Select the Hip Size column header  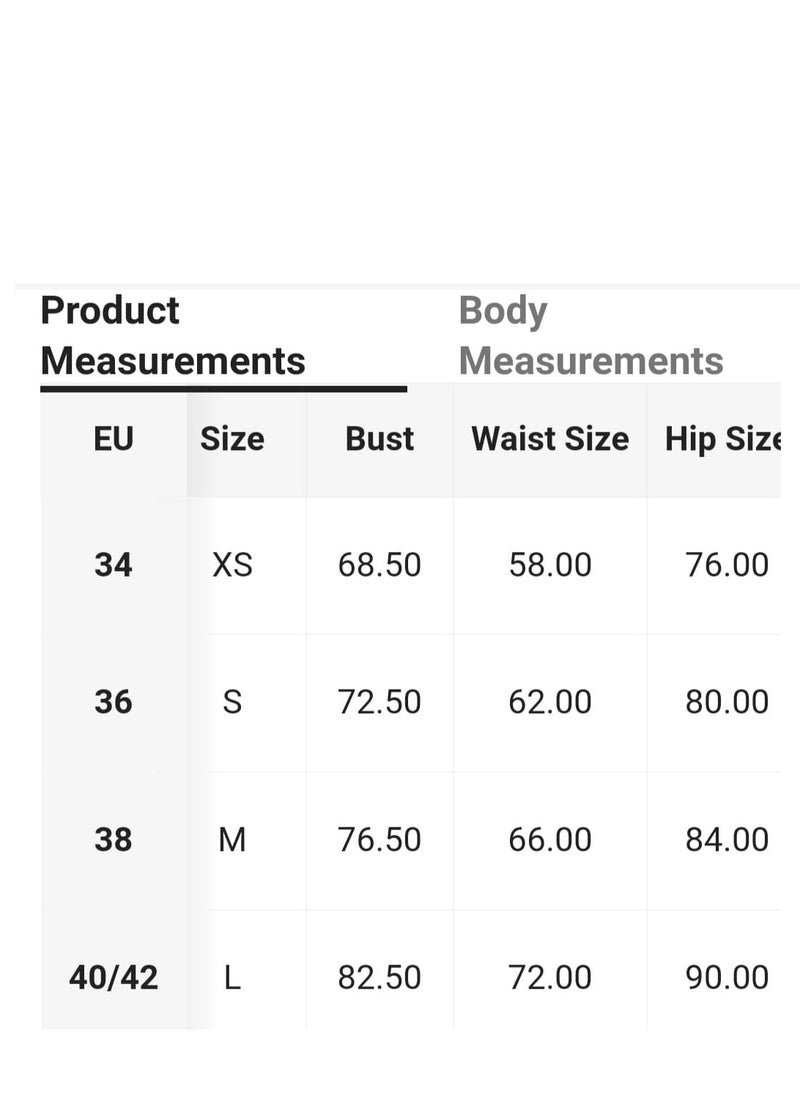coord(723,440)
